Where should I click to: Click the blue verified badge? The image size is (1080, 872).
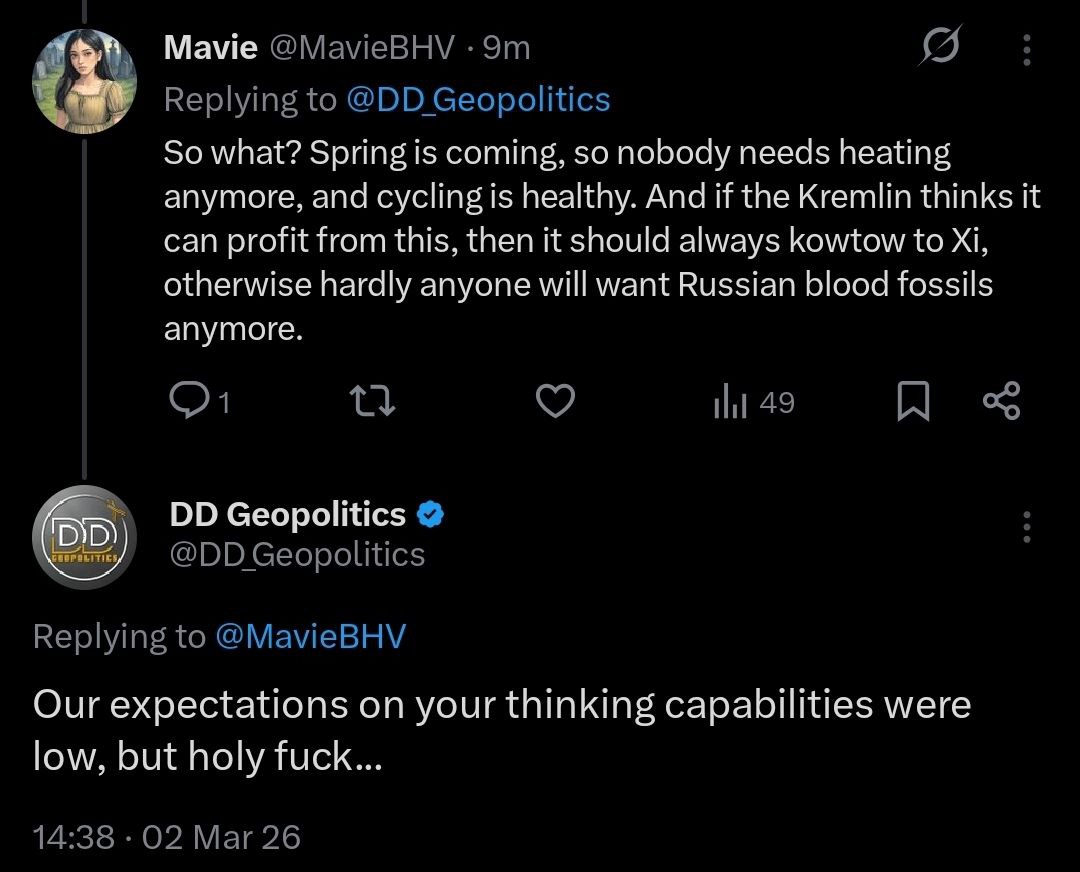(430, 515)
